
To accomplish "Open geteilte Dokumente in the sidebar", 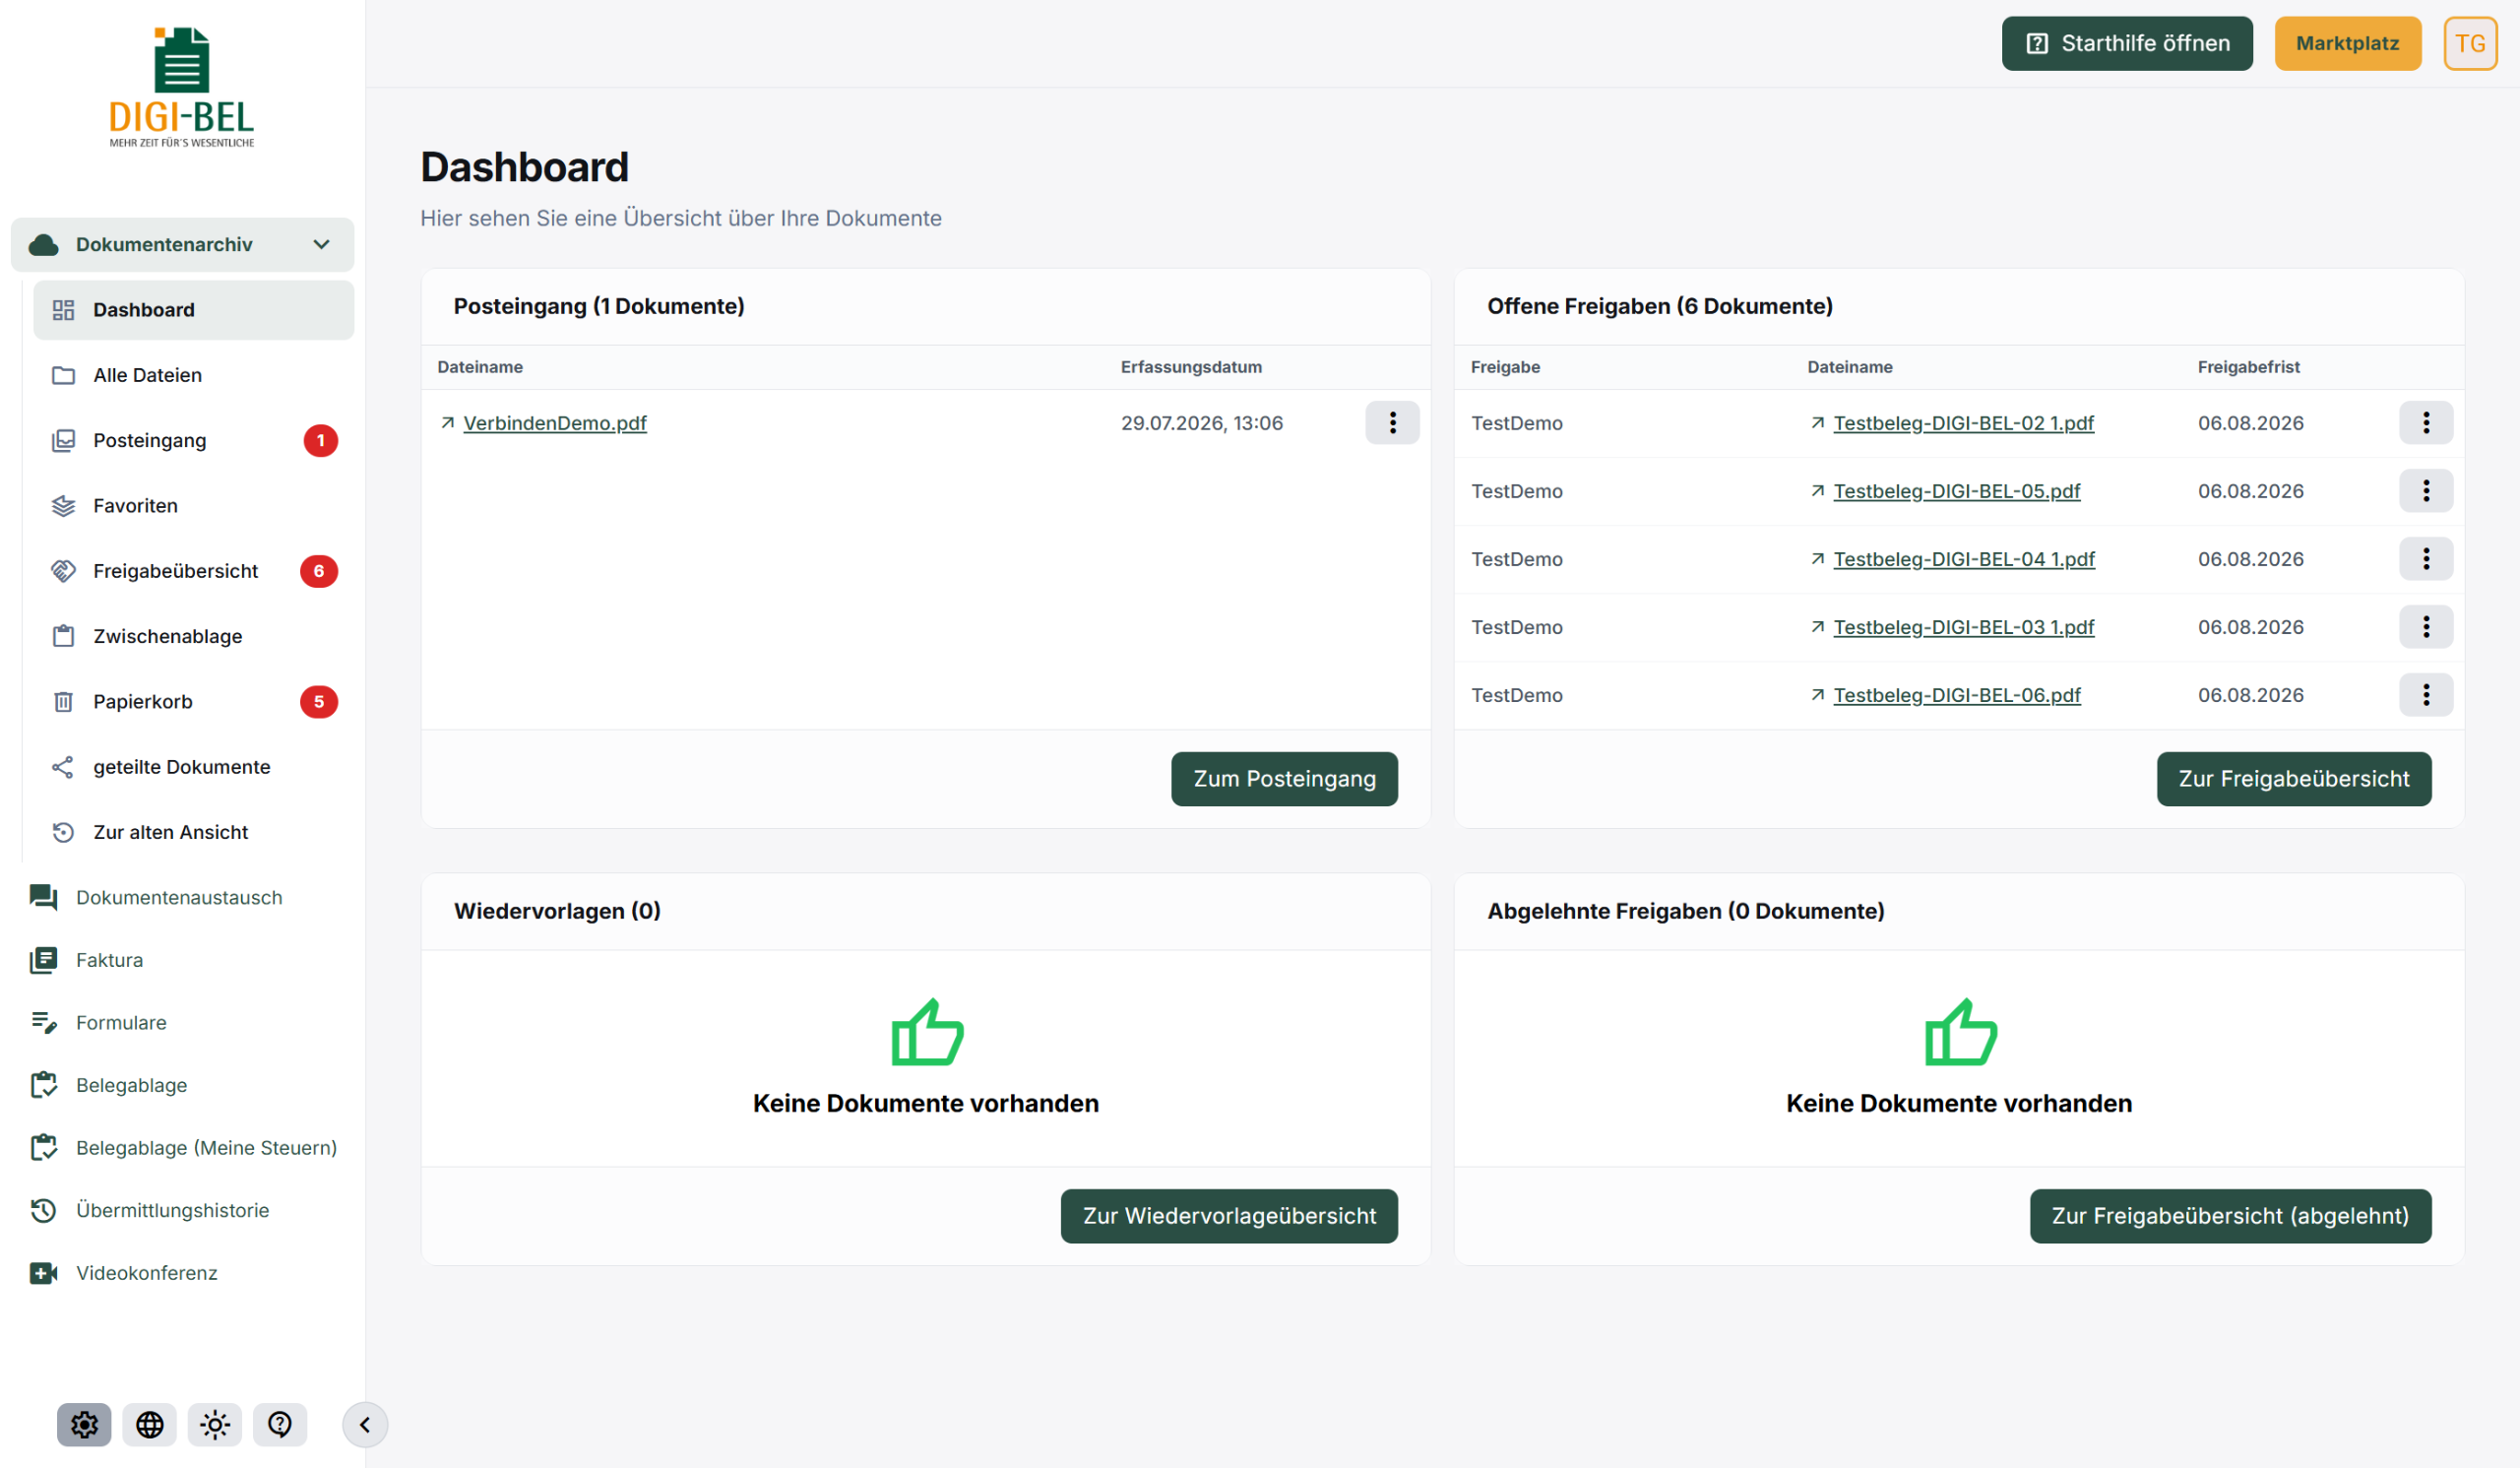I will 193,767.
